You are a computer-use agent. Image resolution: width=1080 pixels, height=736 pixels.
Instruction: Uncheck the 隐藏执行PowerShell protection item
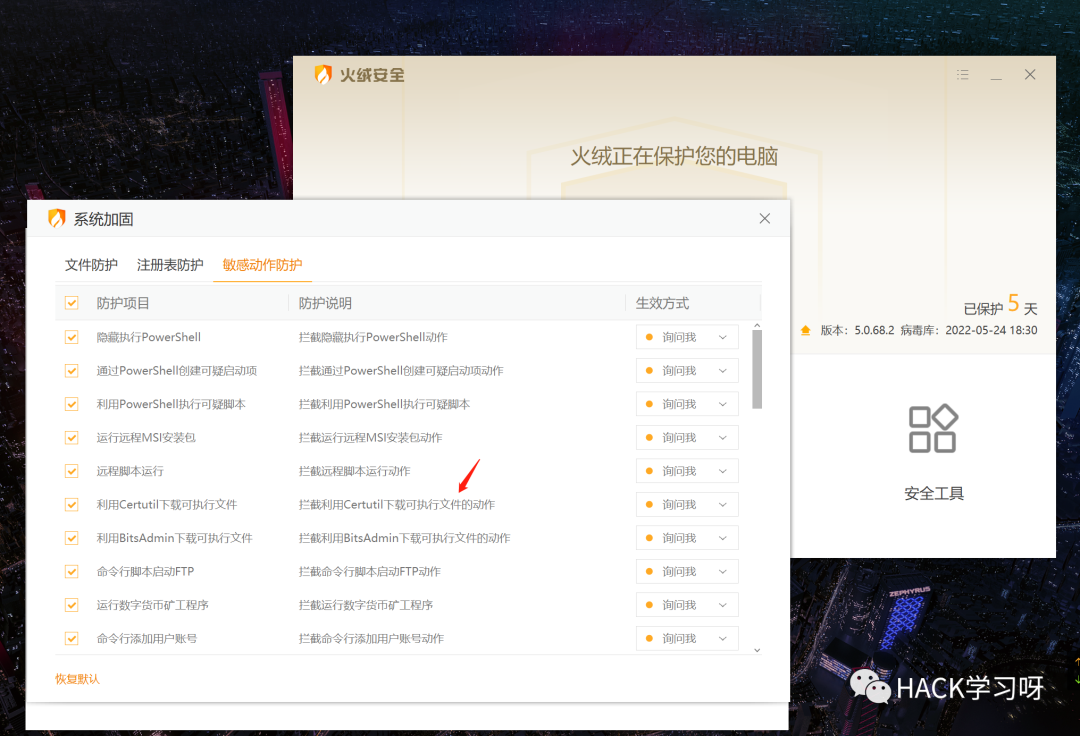(x=72, y=337)
